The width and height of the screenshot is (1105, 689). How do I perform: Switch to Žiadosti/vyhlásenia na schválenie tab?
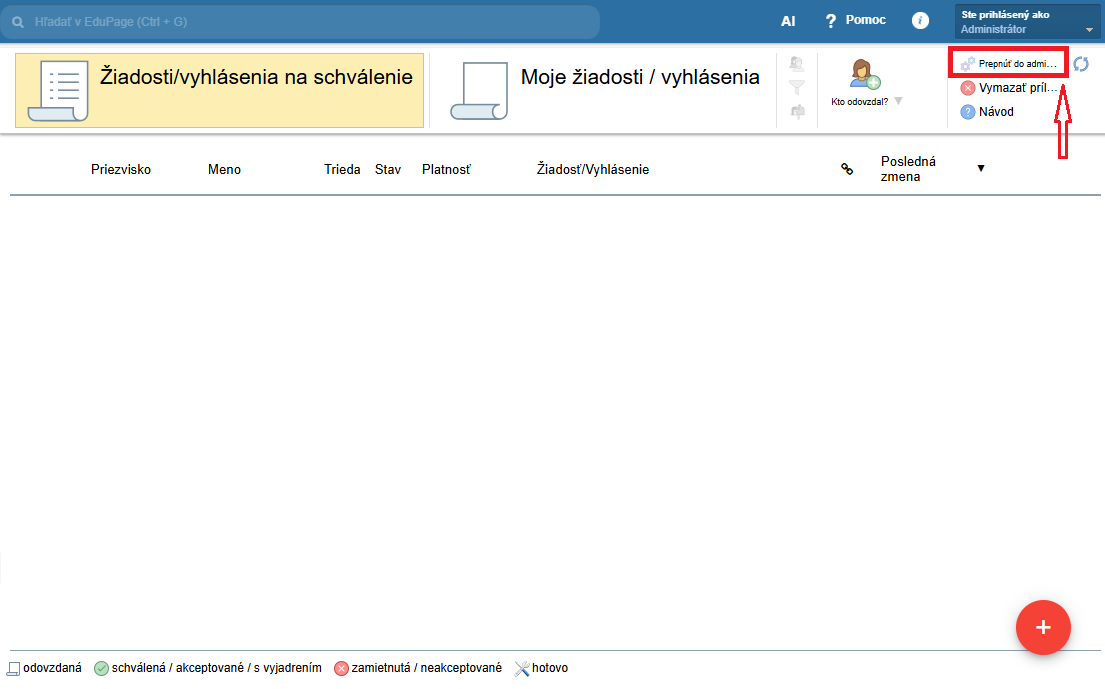pos(219,90)
